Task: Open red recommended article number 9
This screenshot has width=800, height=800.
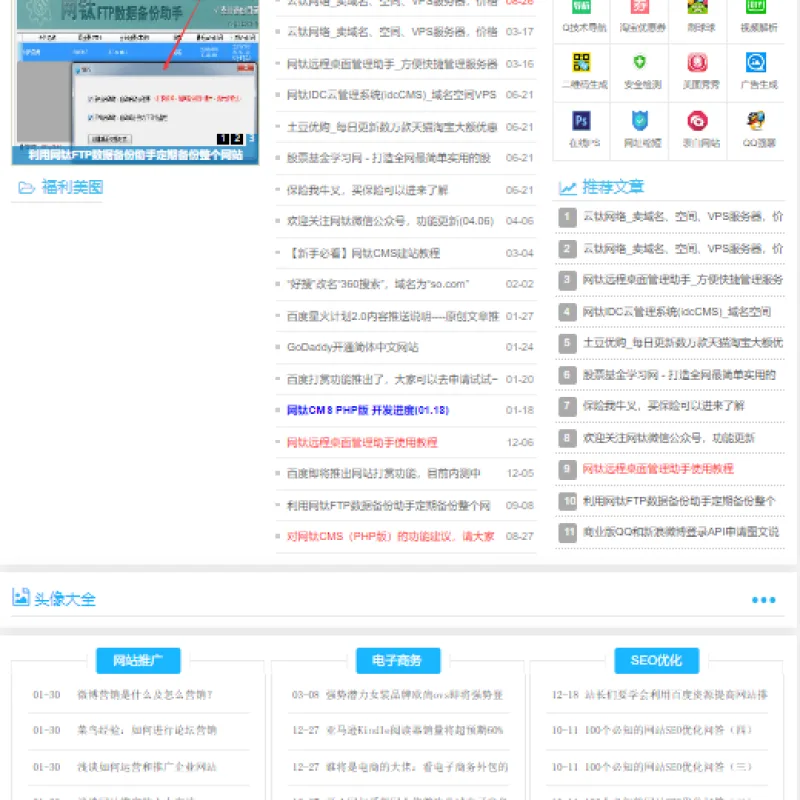Action: tap(658, 469)
